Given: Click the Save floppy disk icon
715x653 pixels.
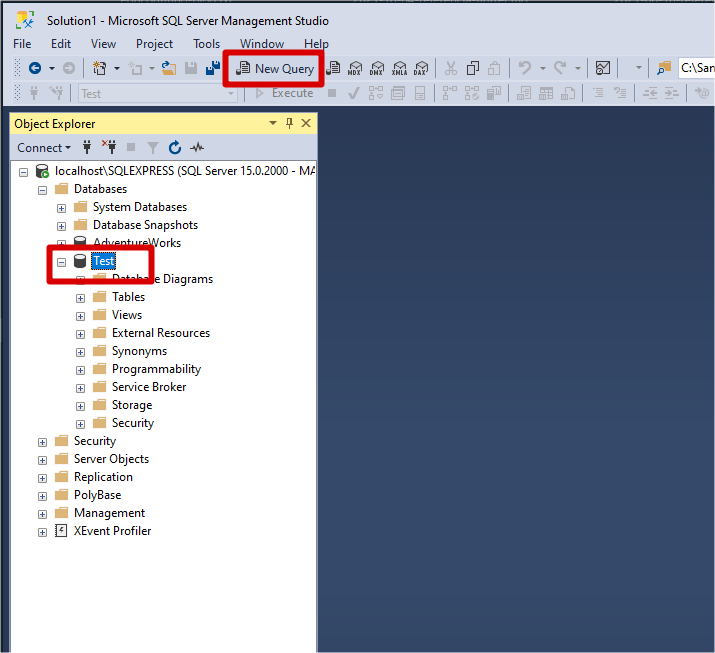Looking at the screenshot, I should (x=191, y=68).
